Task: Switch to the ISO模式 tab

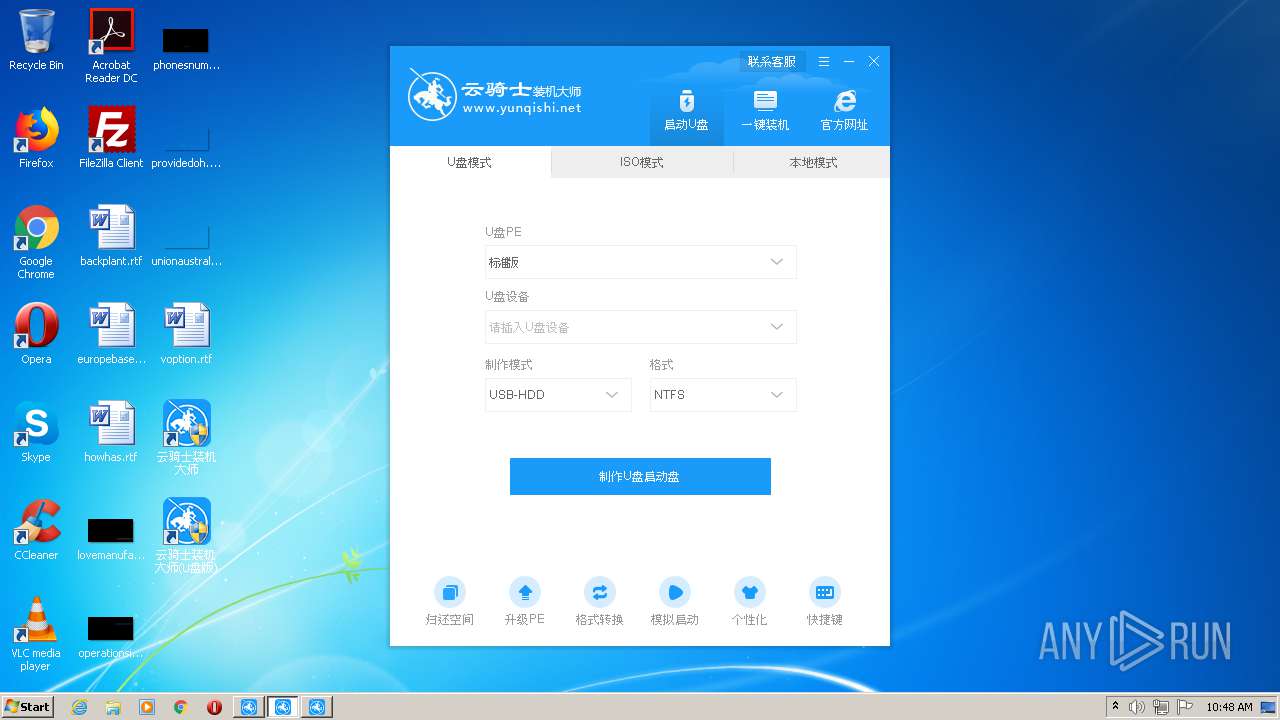Action: pos(642,162)
